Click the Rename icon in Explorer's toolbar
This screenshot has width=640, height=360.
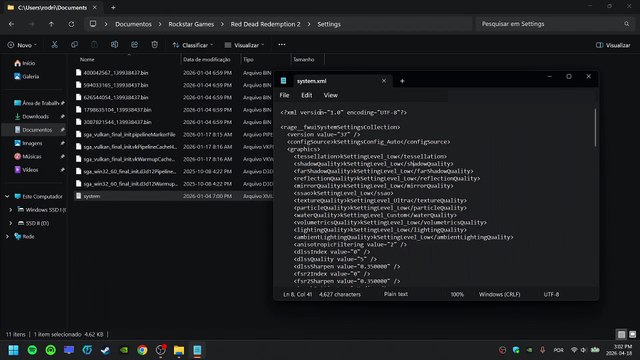coord(114,45)
